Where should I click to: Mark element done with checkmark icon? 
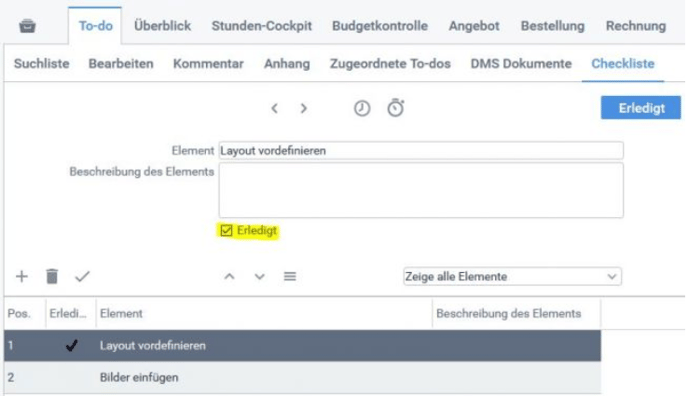click(x=82, y=276)
